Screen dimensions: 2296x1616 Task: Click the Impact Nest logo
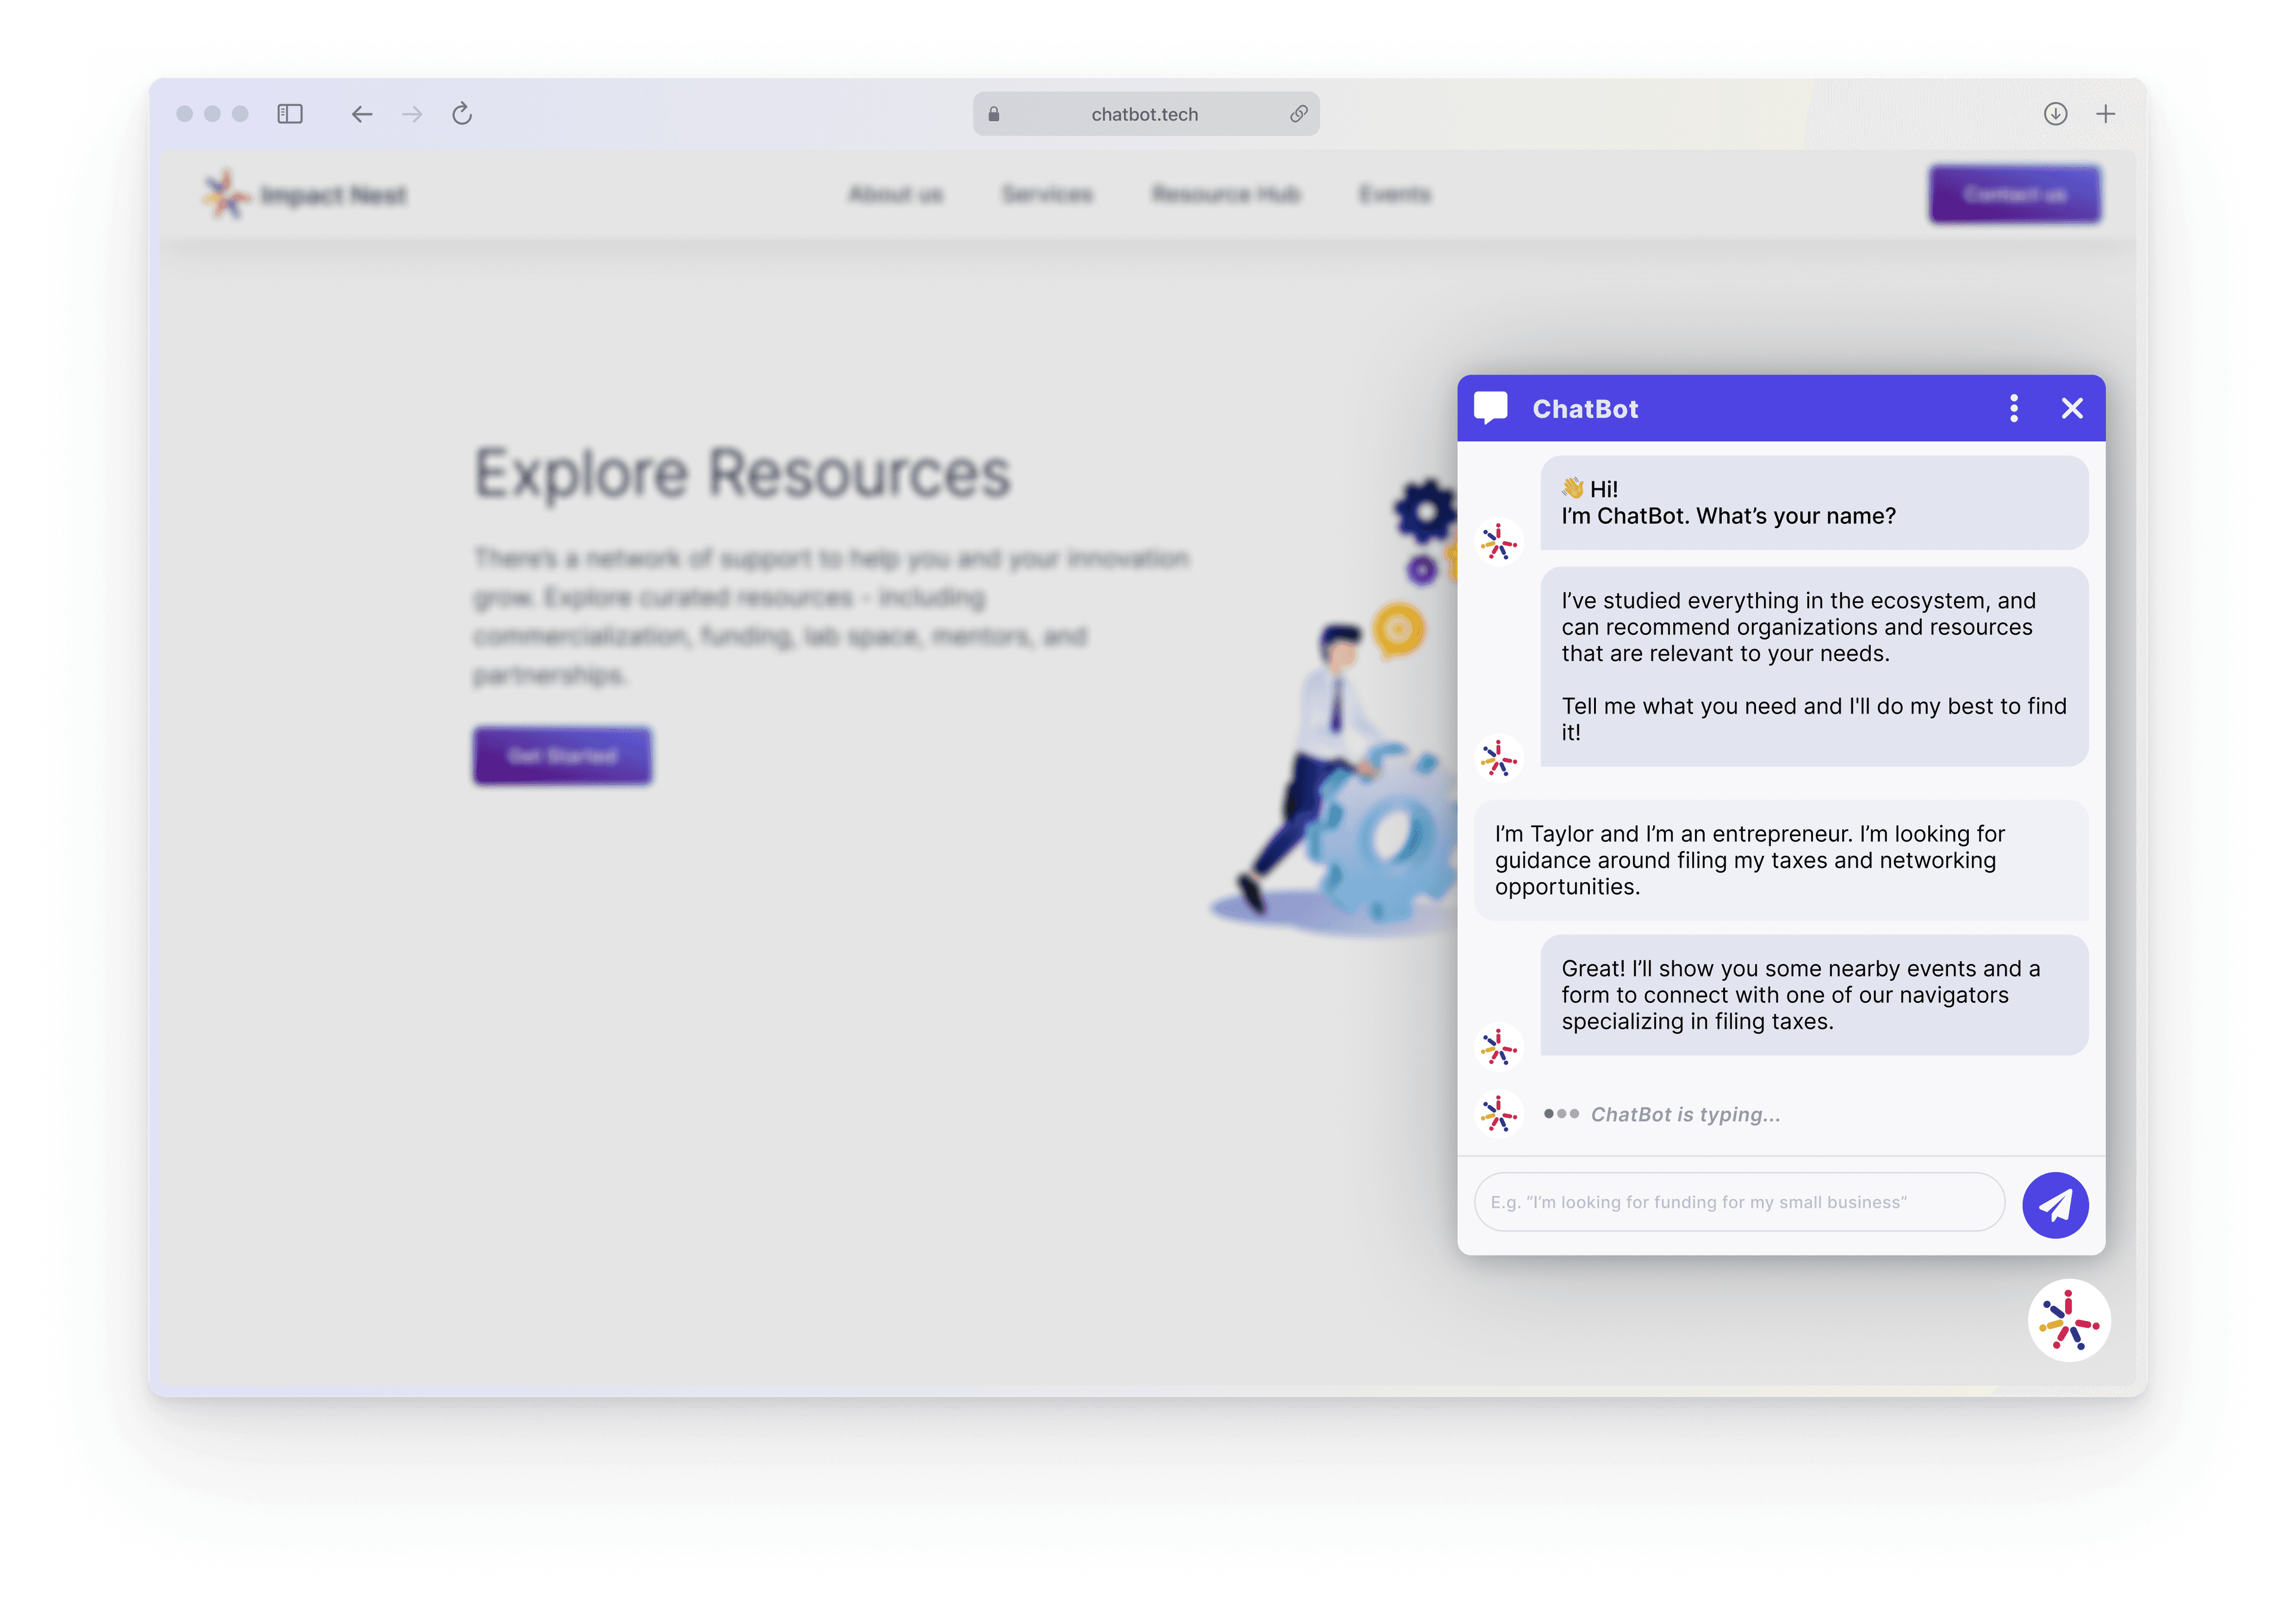click(305, 194)
